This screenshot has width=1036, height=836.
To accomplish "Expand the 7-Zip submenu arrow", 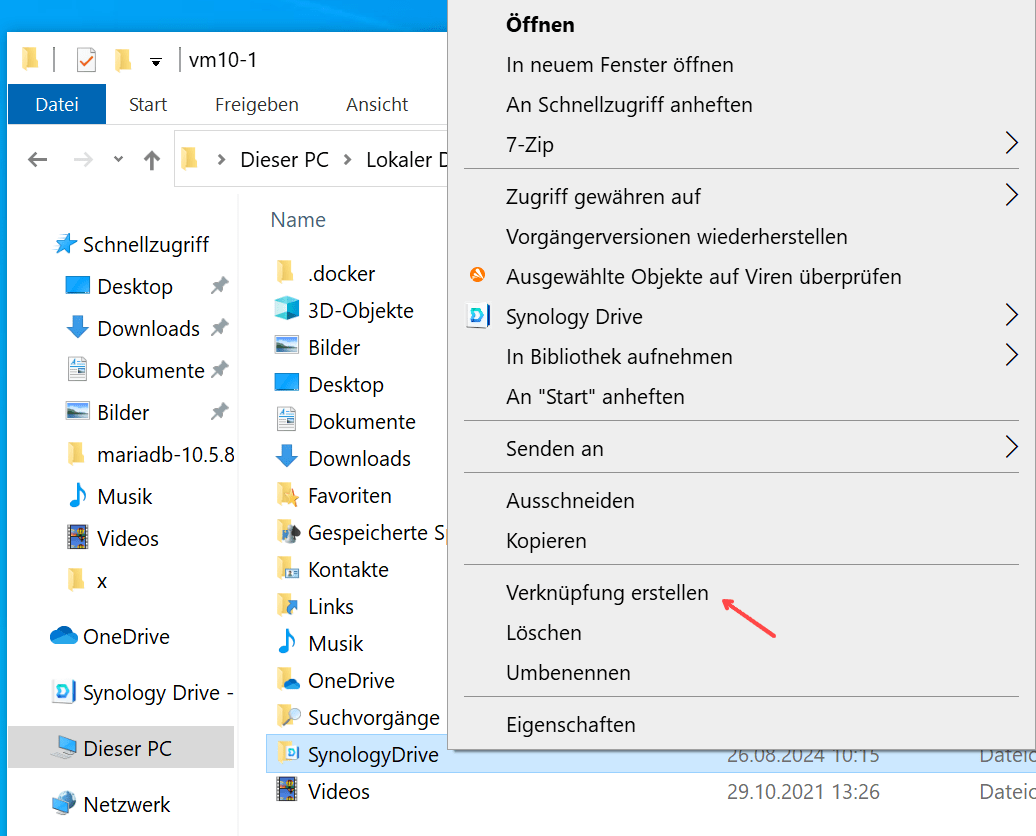I will [x=1011, y=145].
